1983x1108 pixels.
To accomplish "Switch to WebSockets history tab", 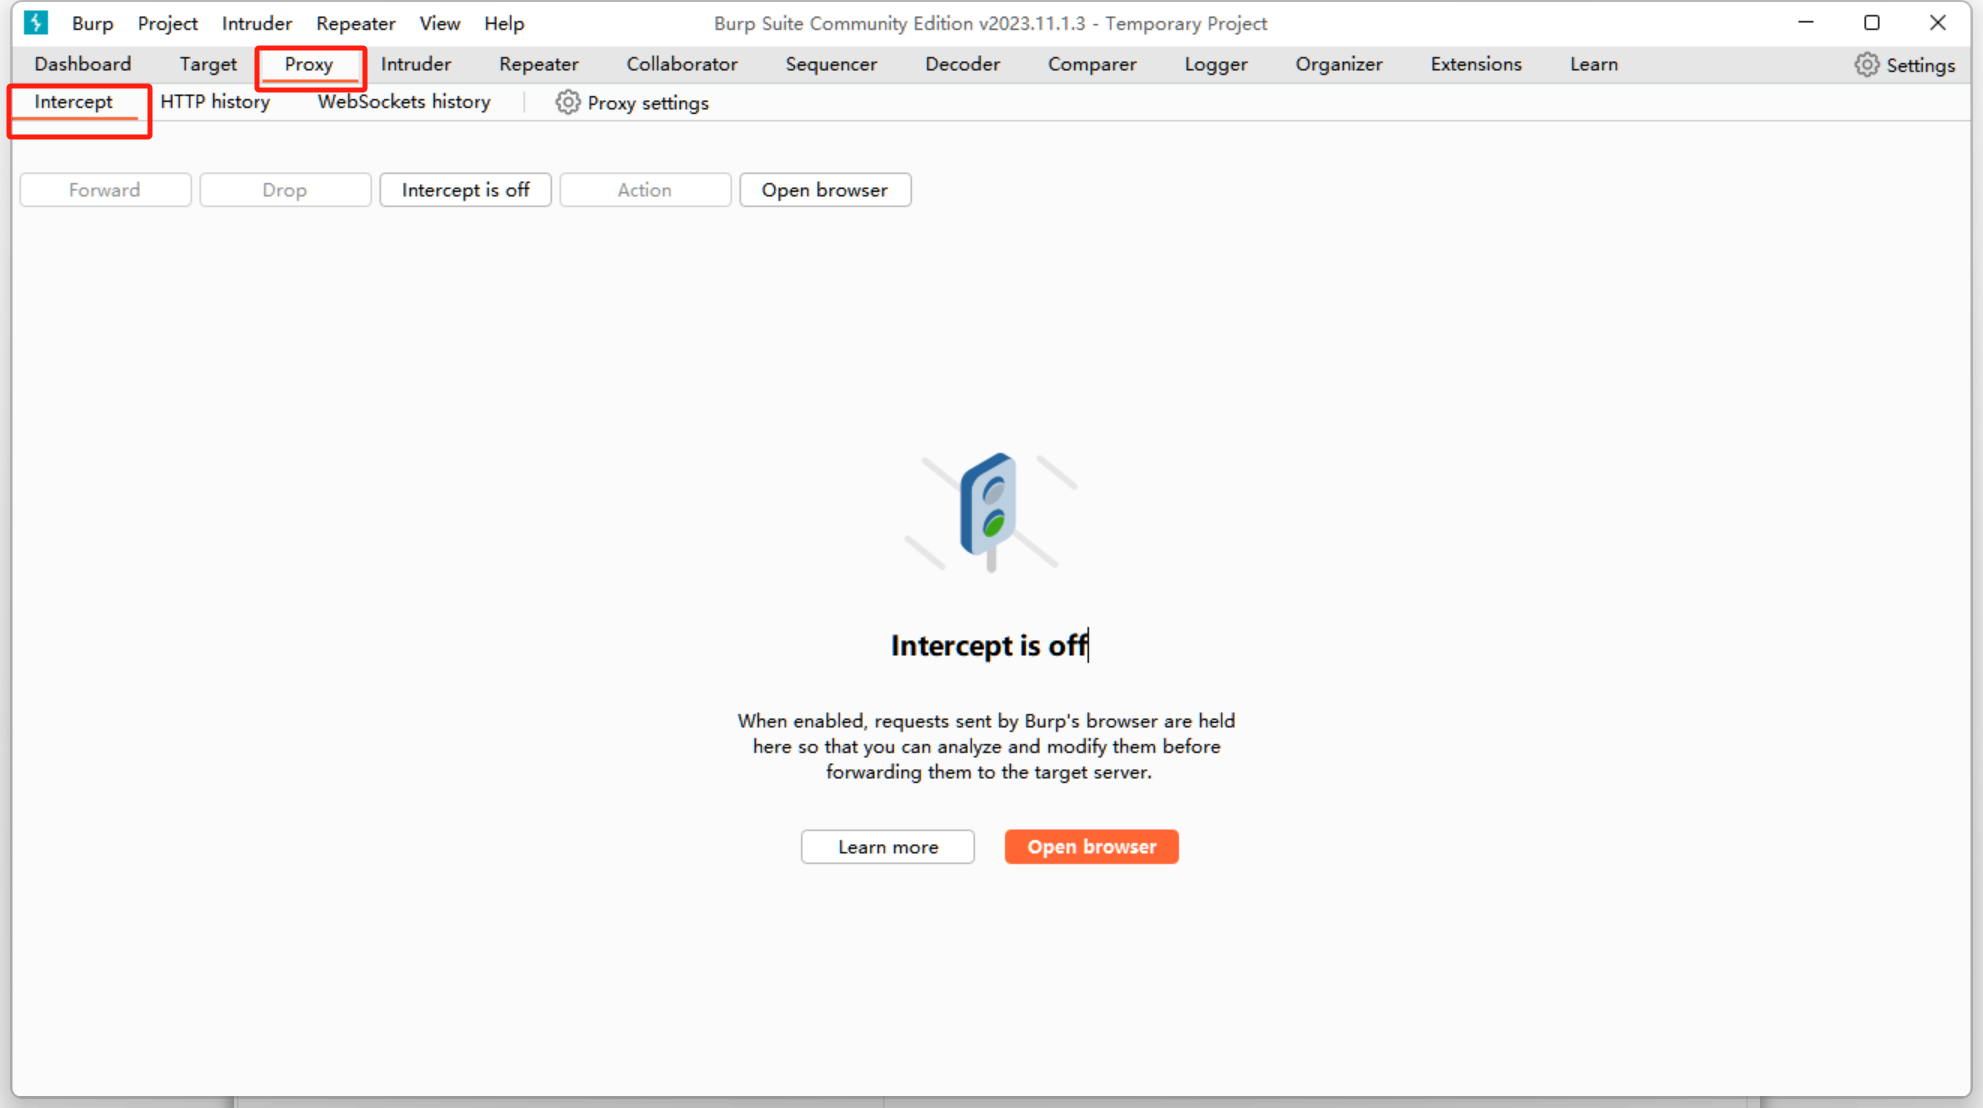I will coord(404,102).
